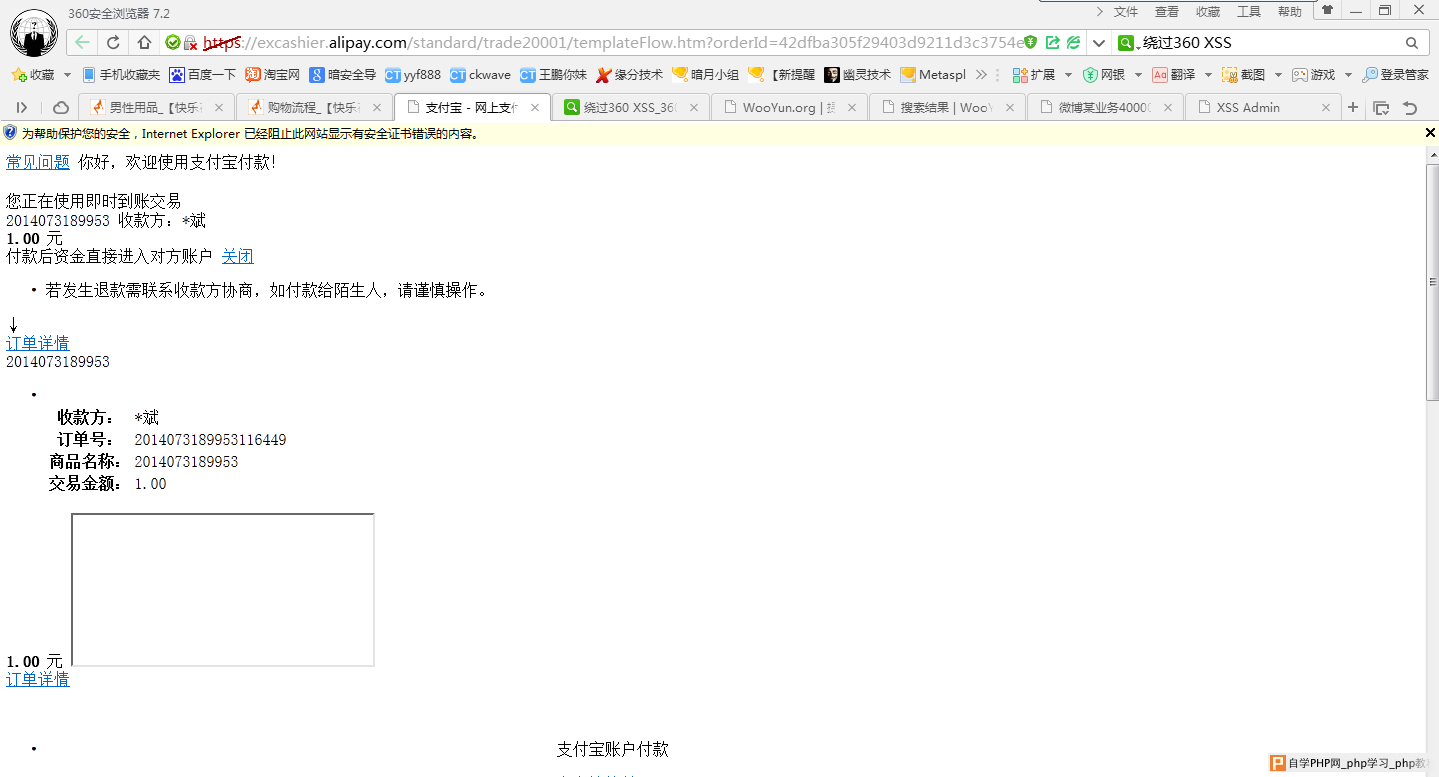Open the skin shirt icon
Screen dimensions: 1439x777
pos(1327,10)
